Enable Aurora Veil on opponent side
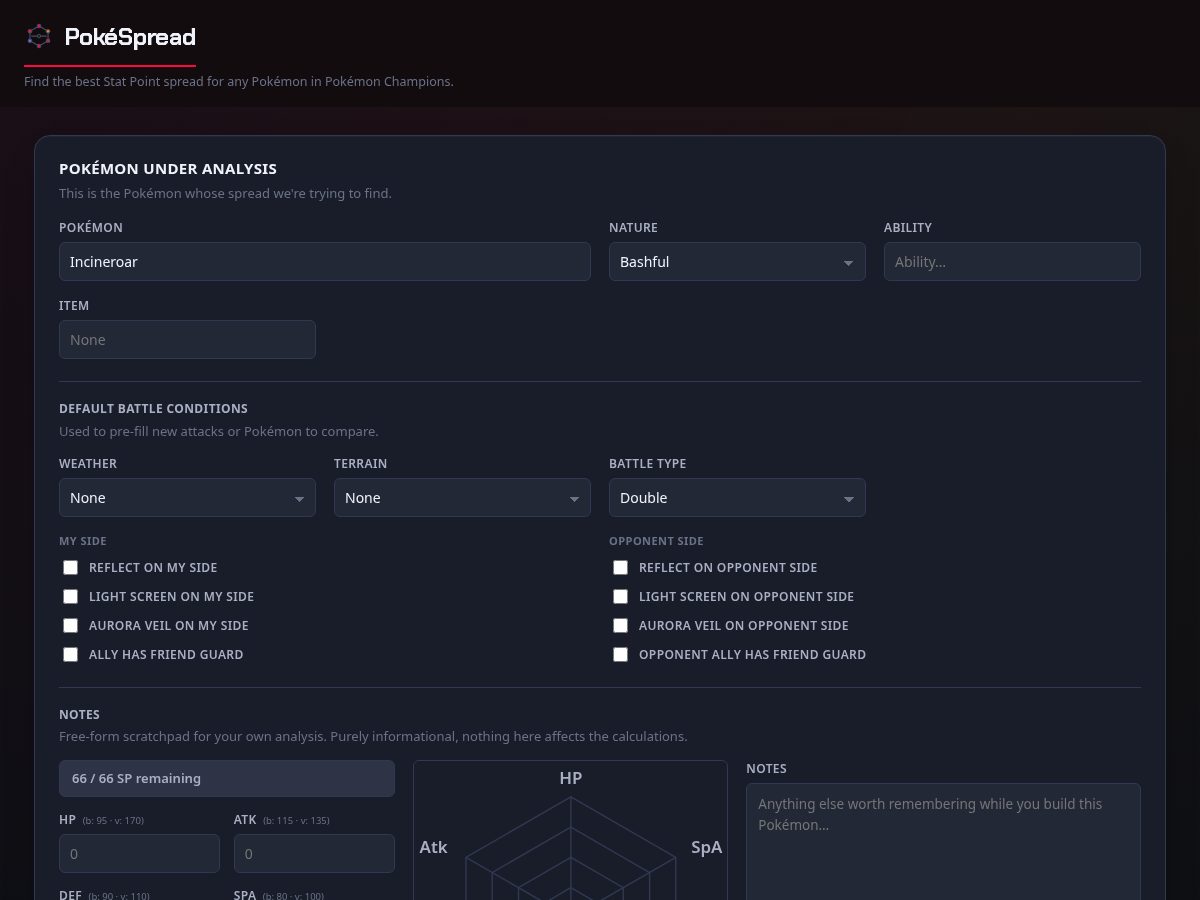 620,626
